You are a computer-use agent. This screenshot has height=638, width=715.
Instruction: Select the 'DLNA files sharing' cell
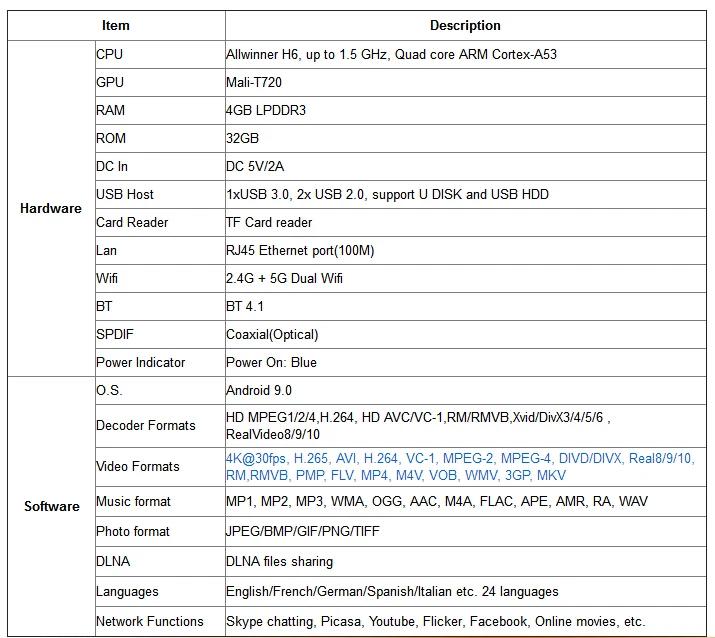[280, 561]
